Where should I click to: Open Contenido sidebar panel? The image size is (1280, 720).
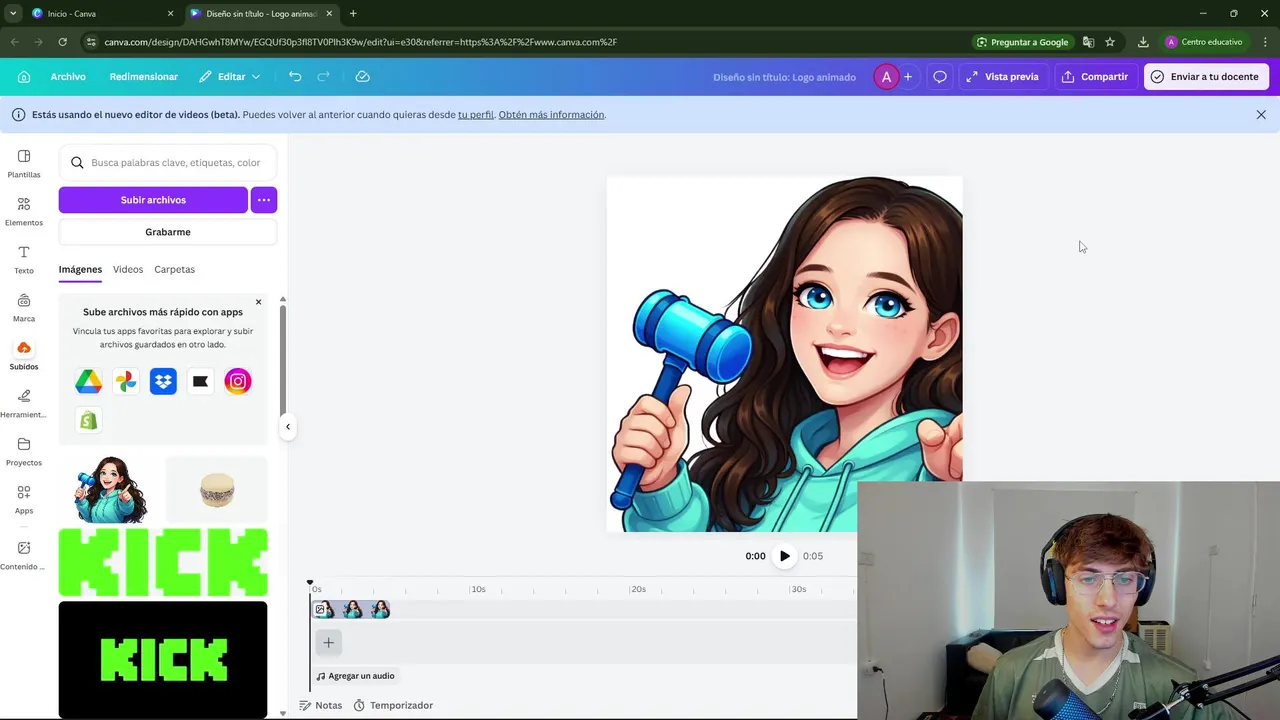pos(24,555)
